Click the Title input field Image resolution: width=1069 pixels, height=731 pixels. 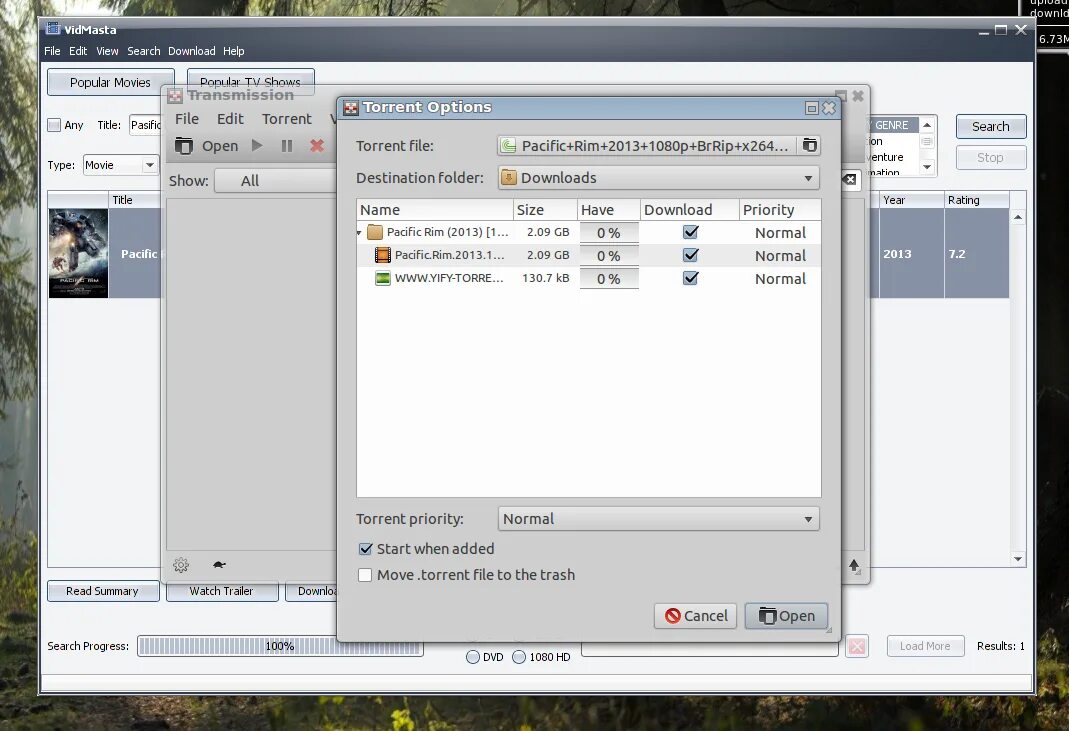pos(145,125)
